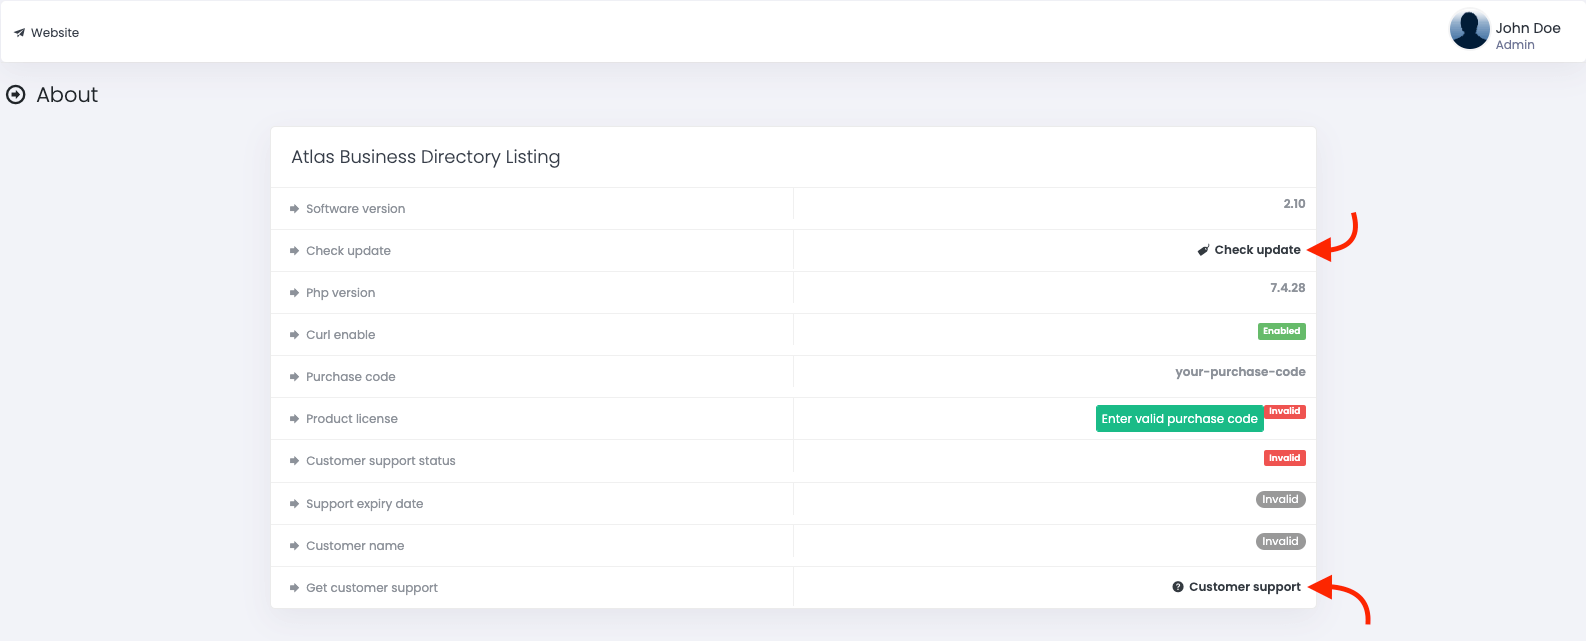Screen dimensions: 1586x641
Task: Click the arrow bullet icon beside Customer support status
Action: click(x=294, y=461)
